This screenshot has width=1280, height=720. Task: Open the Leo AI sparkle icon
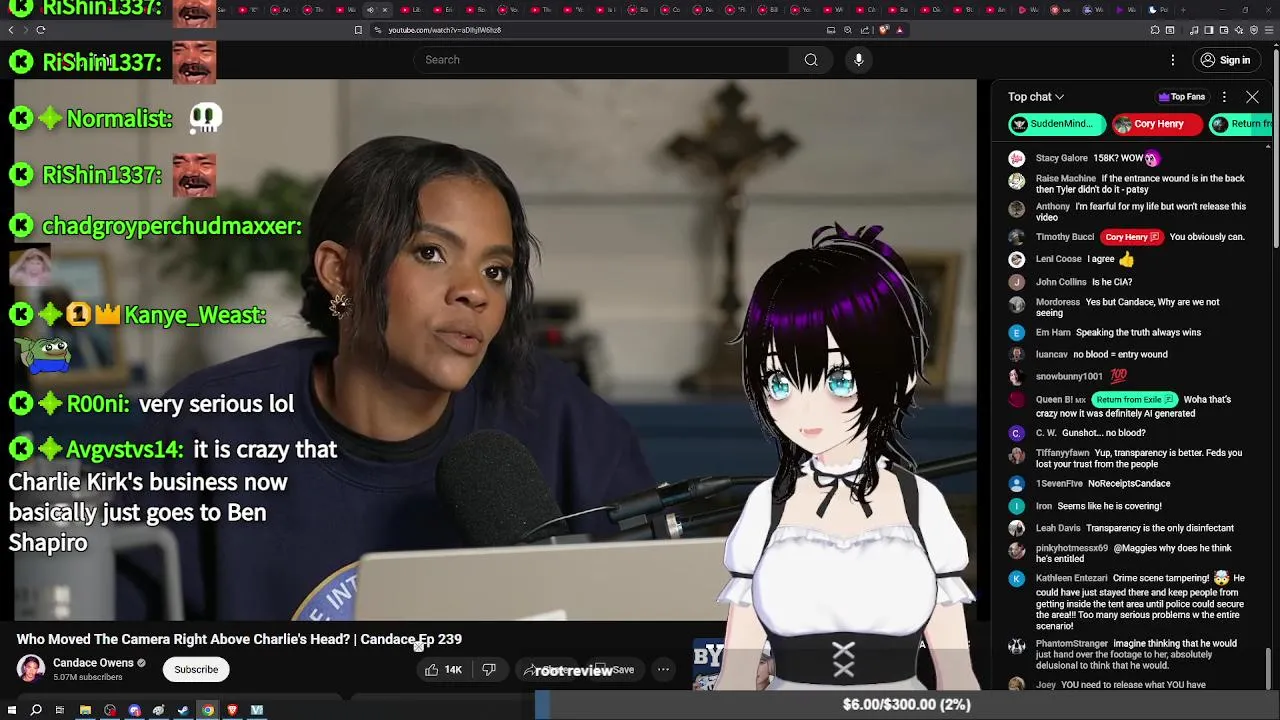[1239, 30]
